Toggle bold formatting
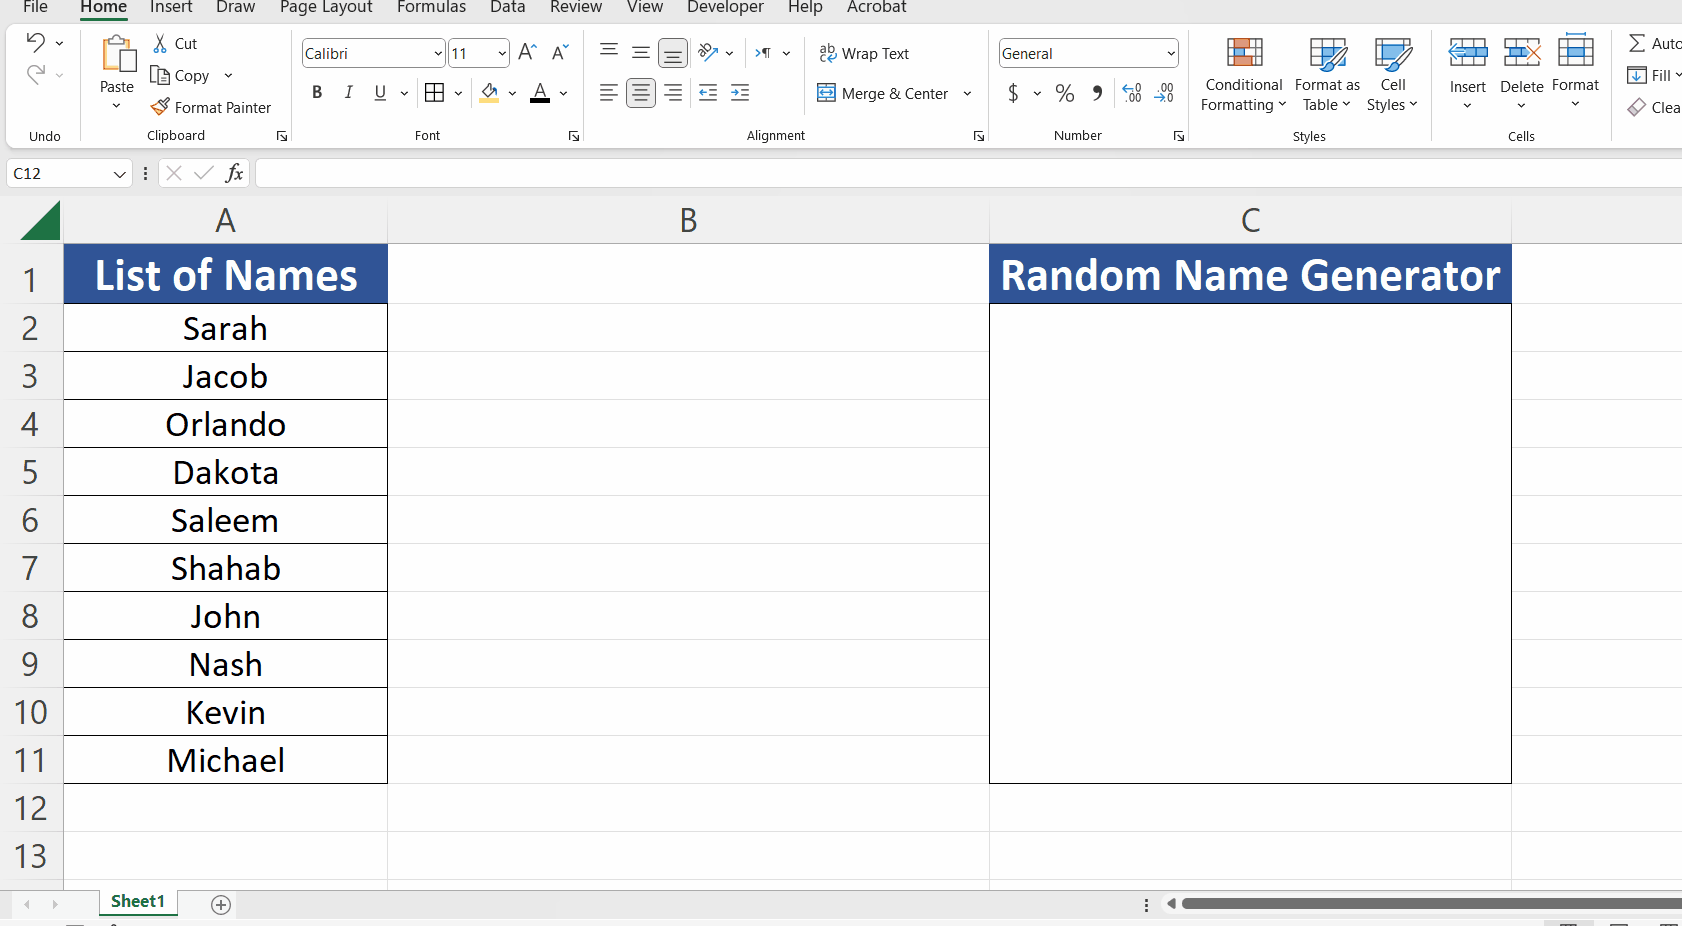The image size is (1682, 926). pyautogui.click(x=317, y=92)
